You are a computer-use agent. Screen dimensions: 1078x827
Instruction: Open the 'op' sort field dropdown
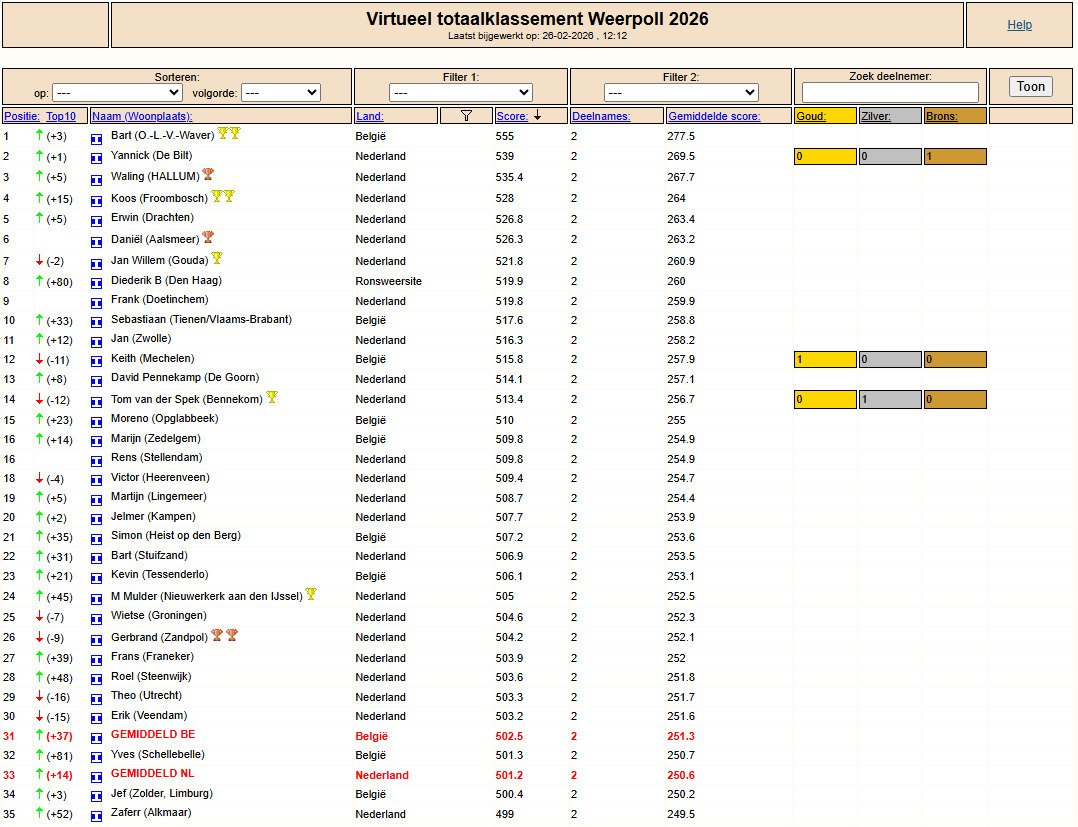(x=117, y=92)
